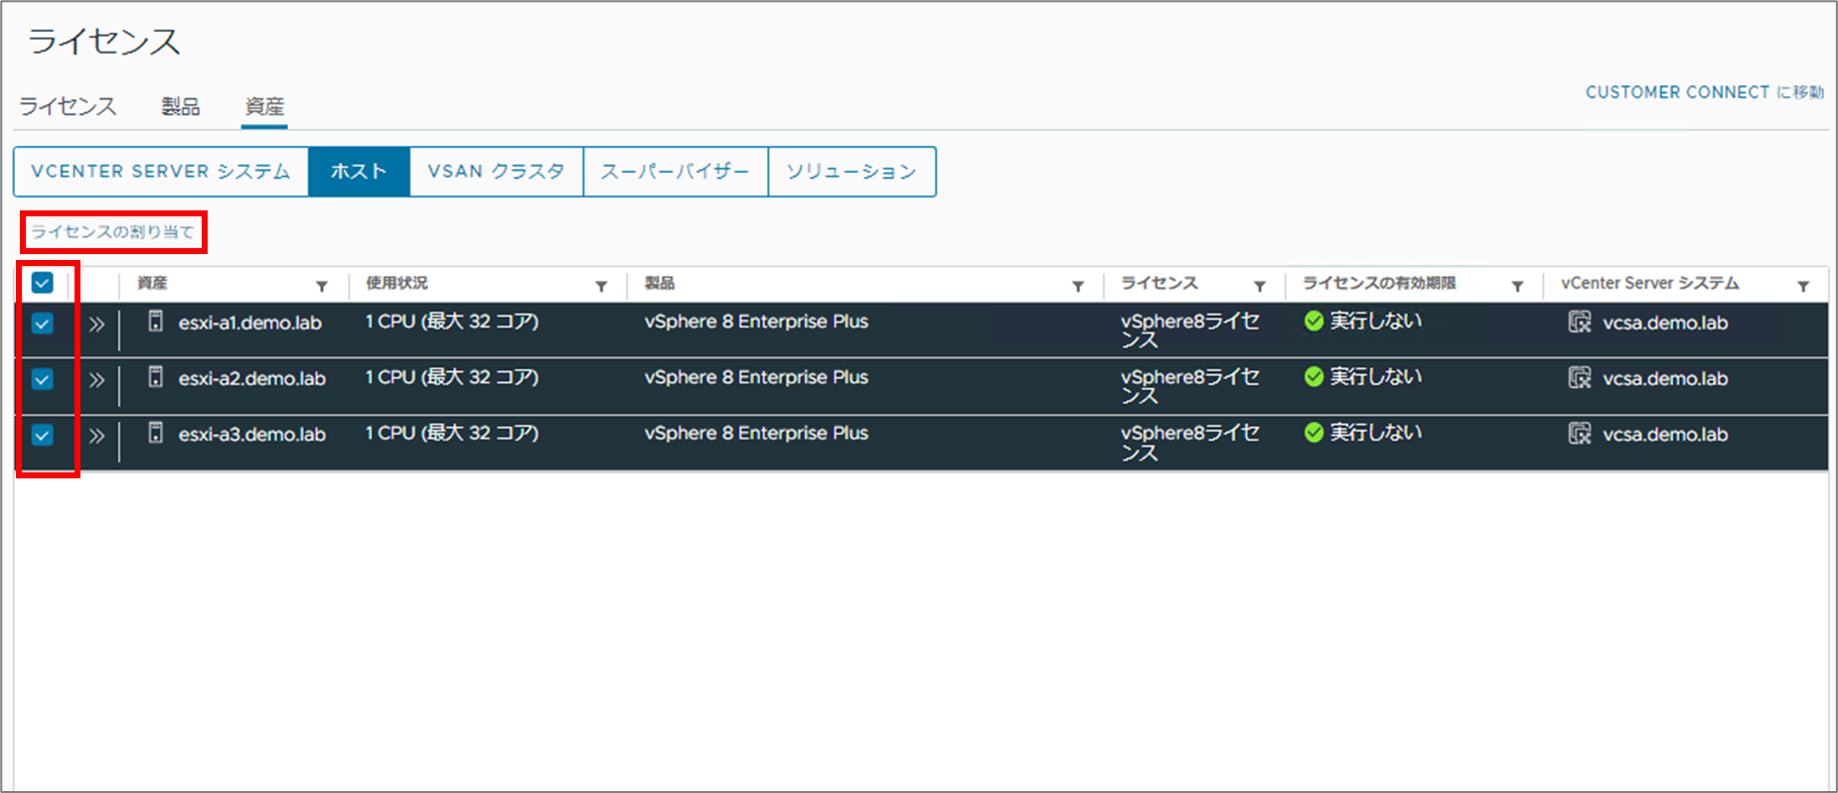Open filter for 製品 column
The image size is (1838, 793).
click(1078, 286)
